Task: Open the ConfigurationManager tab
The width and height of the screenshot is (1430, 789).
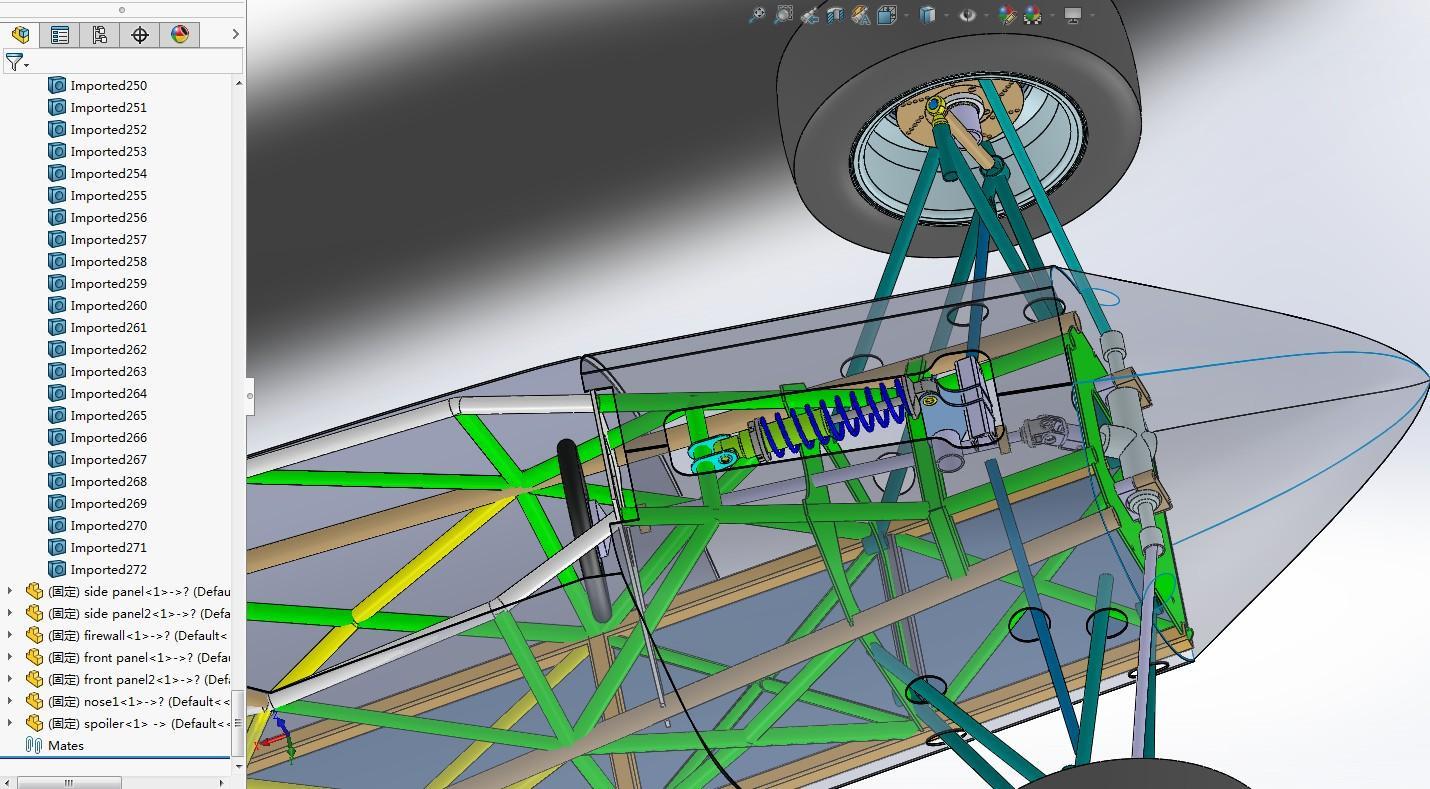Action: [100, 35]
